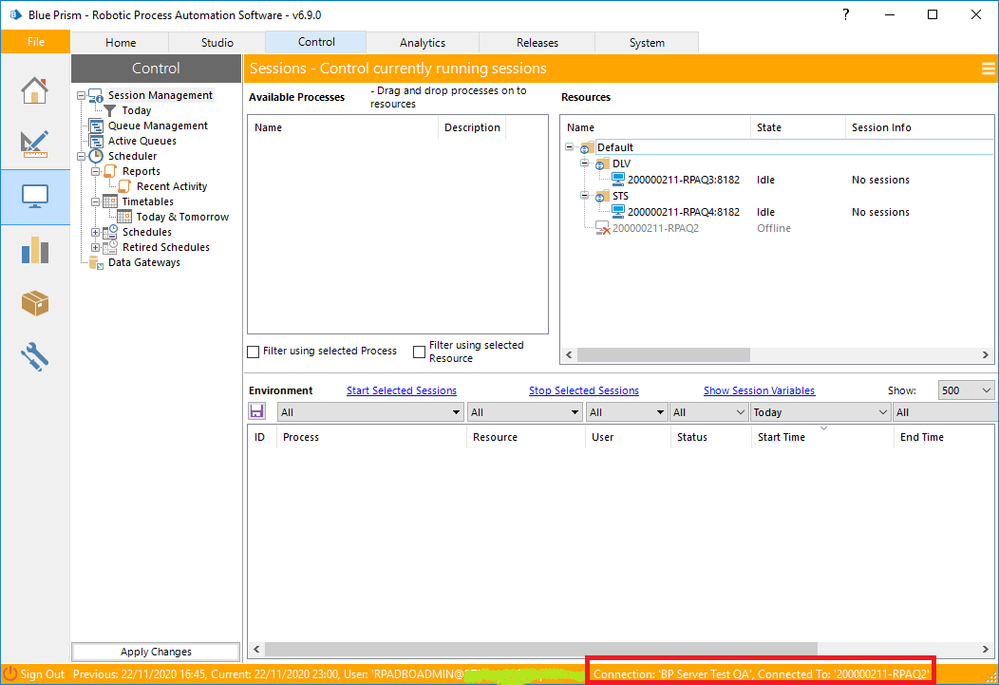Click the help question mark icon
Viewport: 999px width, 685px height.
(x=846, y=15)
